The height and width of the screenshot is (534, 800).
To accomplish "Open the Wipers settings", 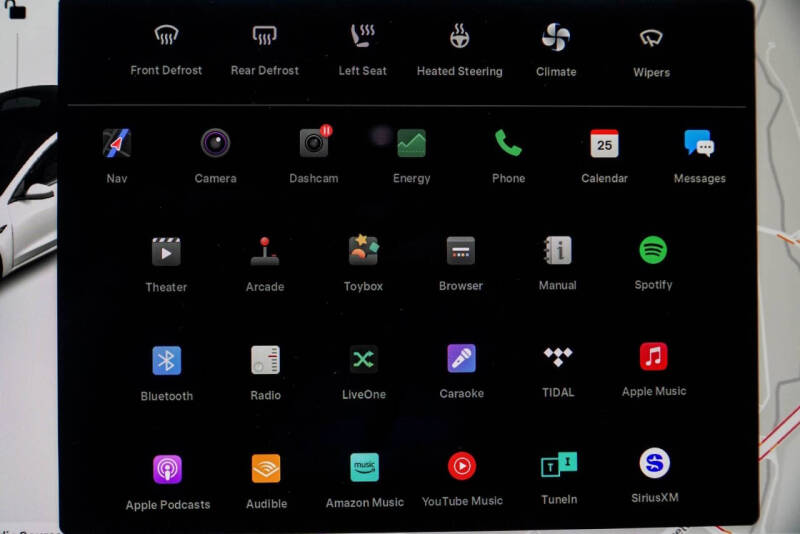I will pos(651,39).
